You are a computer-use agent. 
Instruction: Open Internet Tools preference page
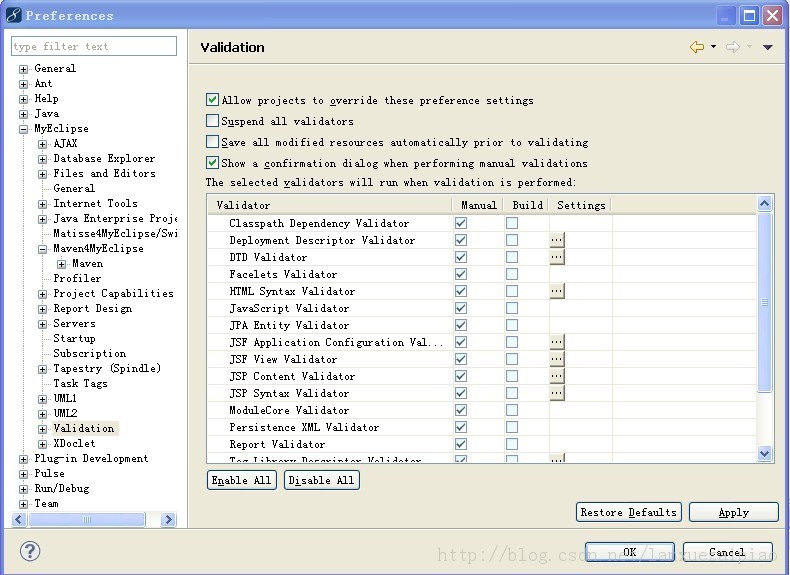pos(95,203)
